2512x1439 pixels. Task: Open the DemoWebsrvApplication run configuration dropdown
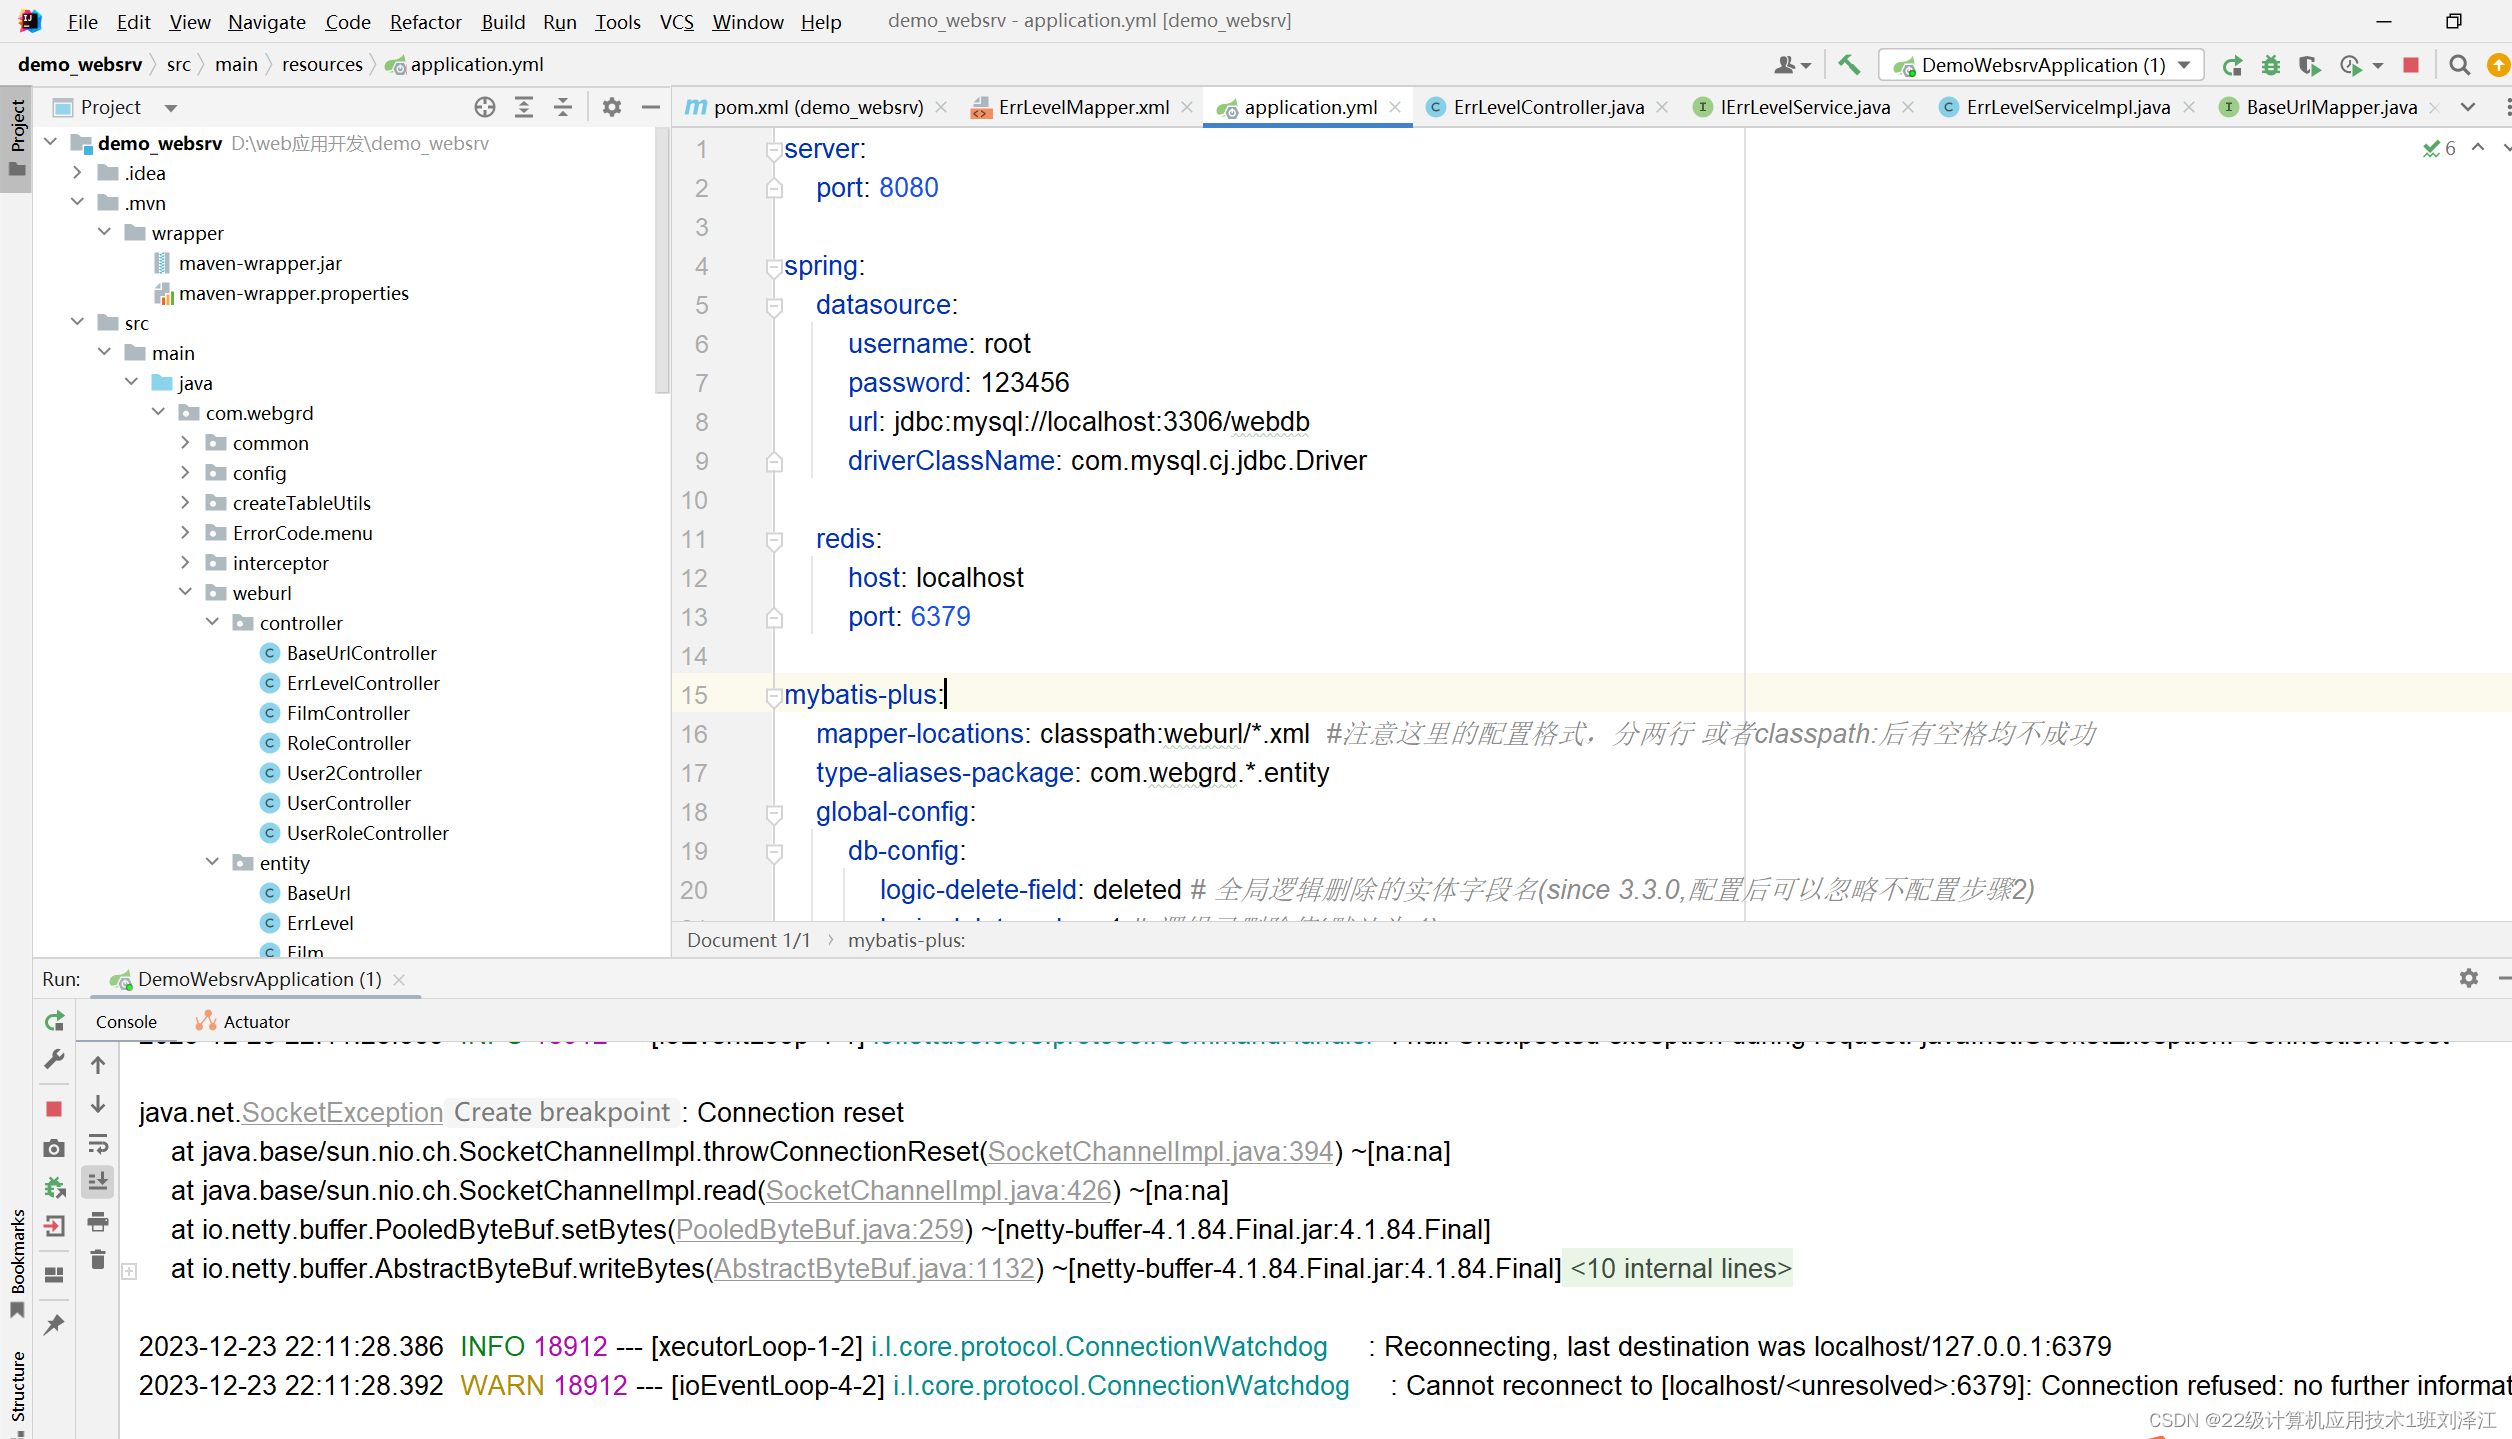click(2041, 65)
